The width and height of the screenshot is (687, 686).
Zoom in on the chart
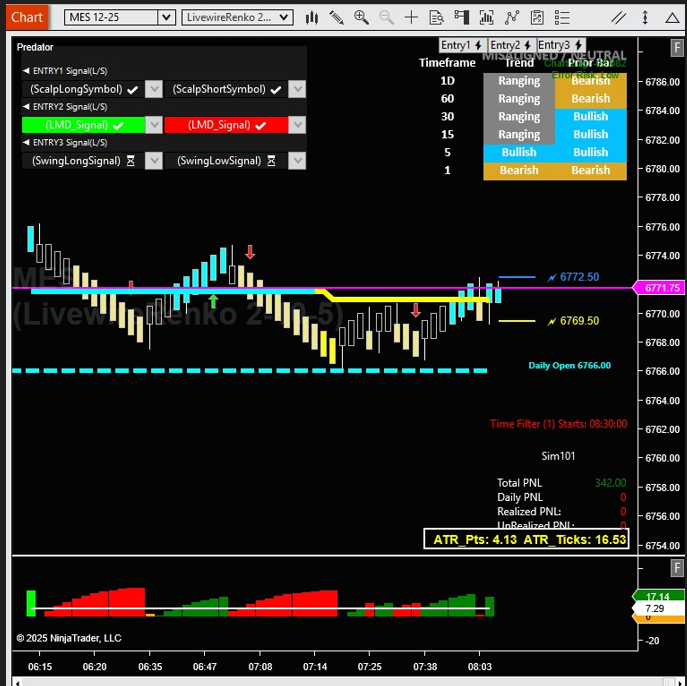[x=360, y=17]
